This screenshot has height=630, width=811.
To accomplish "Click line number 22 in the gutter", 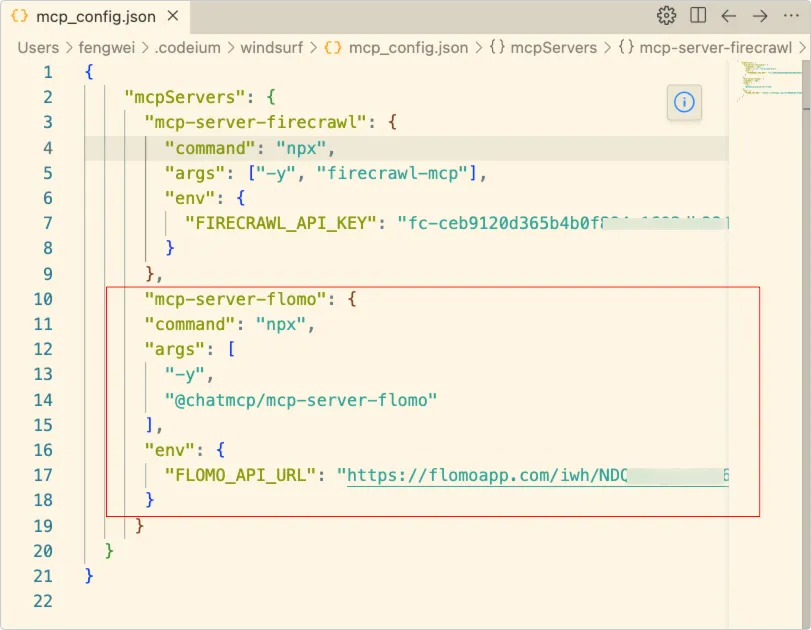I will [43, 601].
